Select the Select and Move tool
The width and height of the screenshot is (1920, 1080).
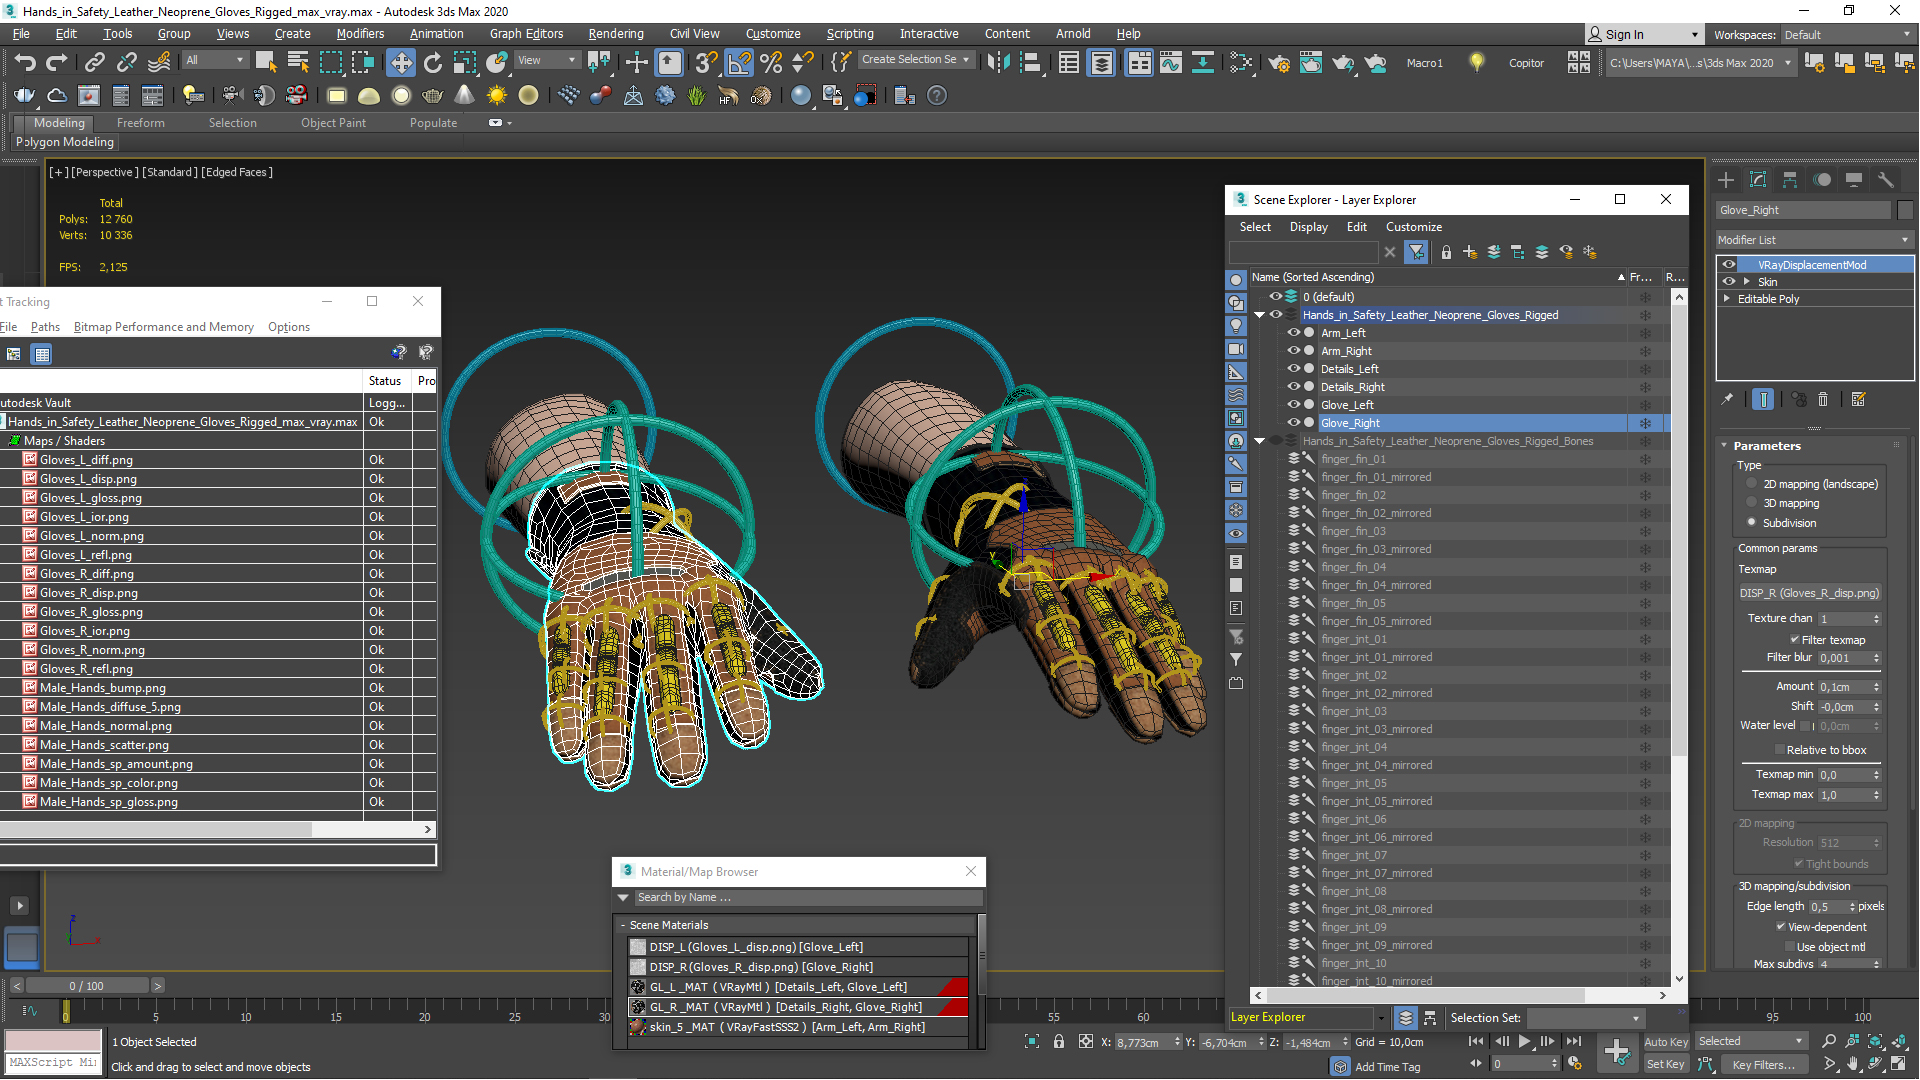[x=401, y=63]
